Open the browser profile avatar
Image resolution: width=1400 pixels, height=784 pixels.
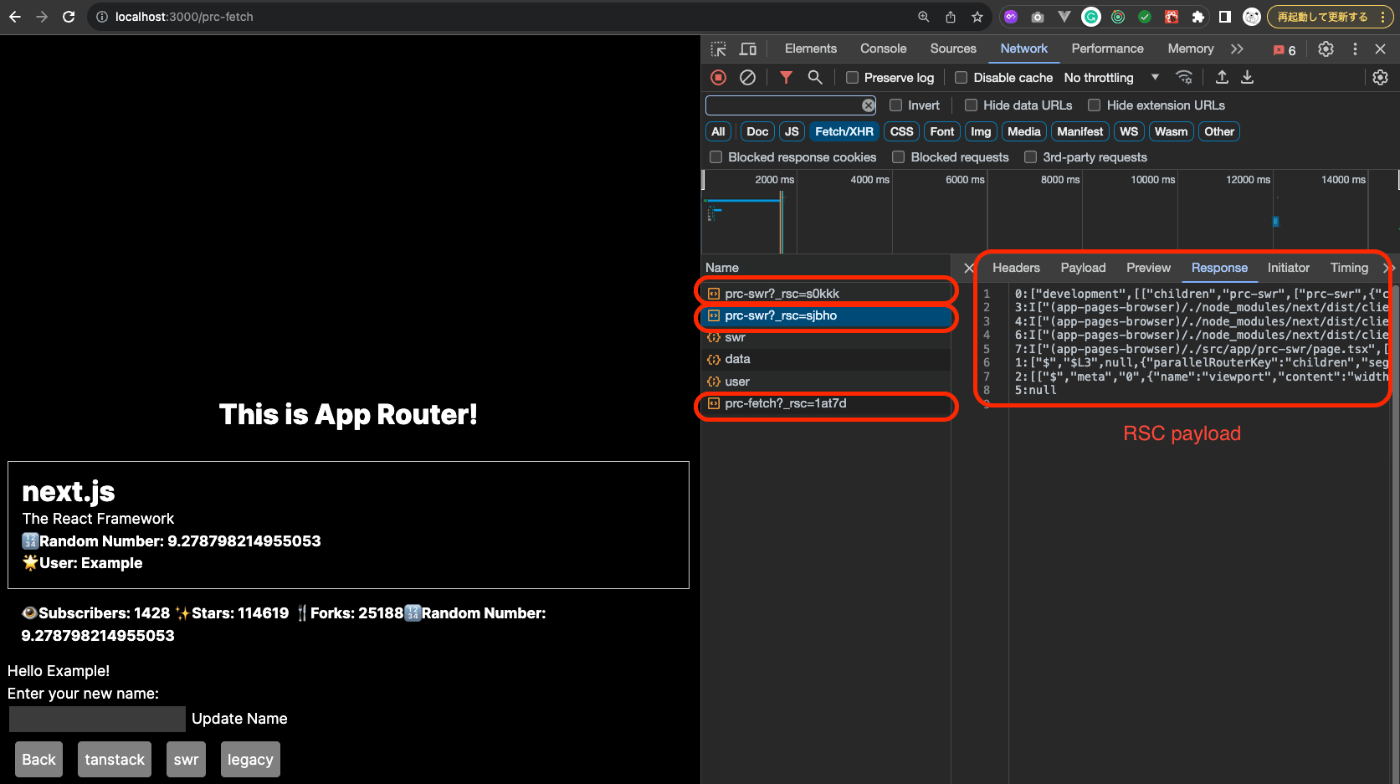coord(1251,17)
